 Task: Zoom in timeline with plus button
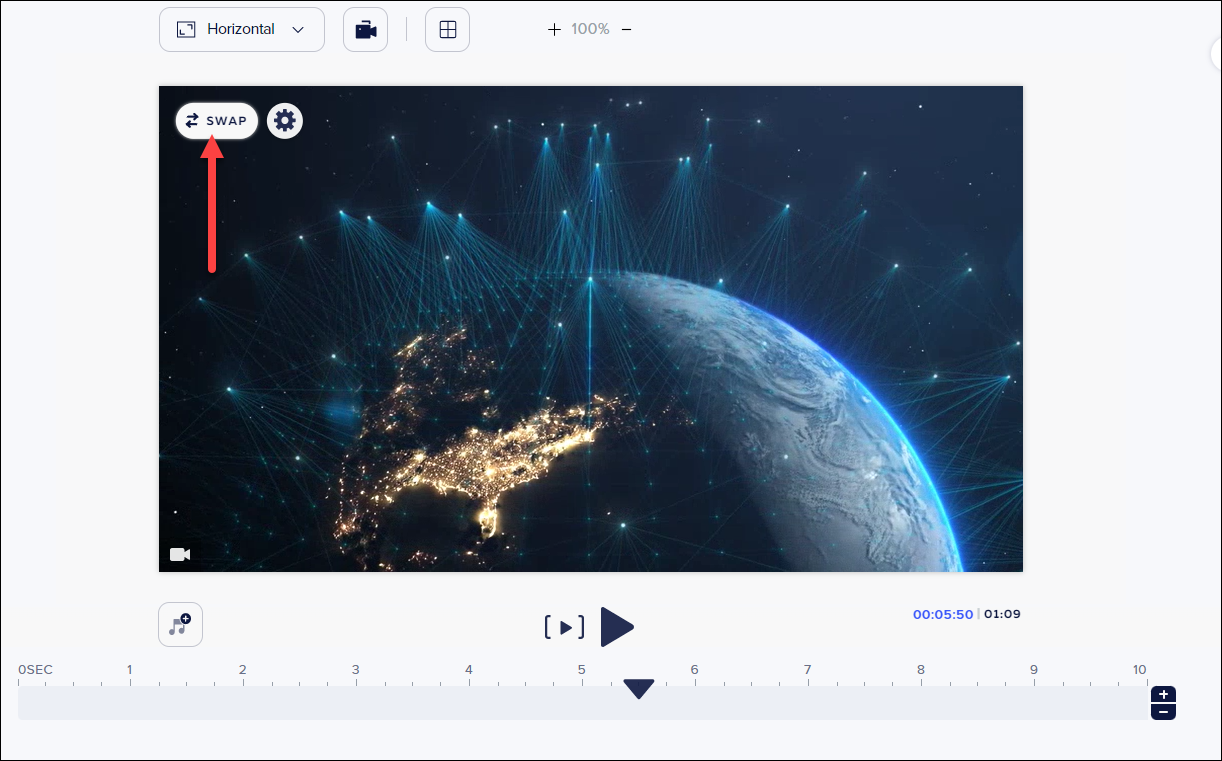click(x=1163, y=695)
